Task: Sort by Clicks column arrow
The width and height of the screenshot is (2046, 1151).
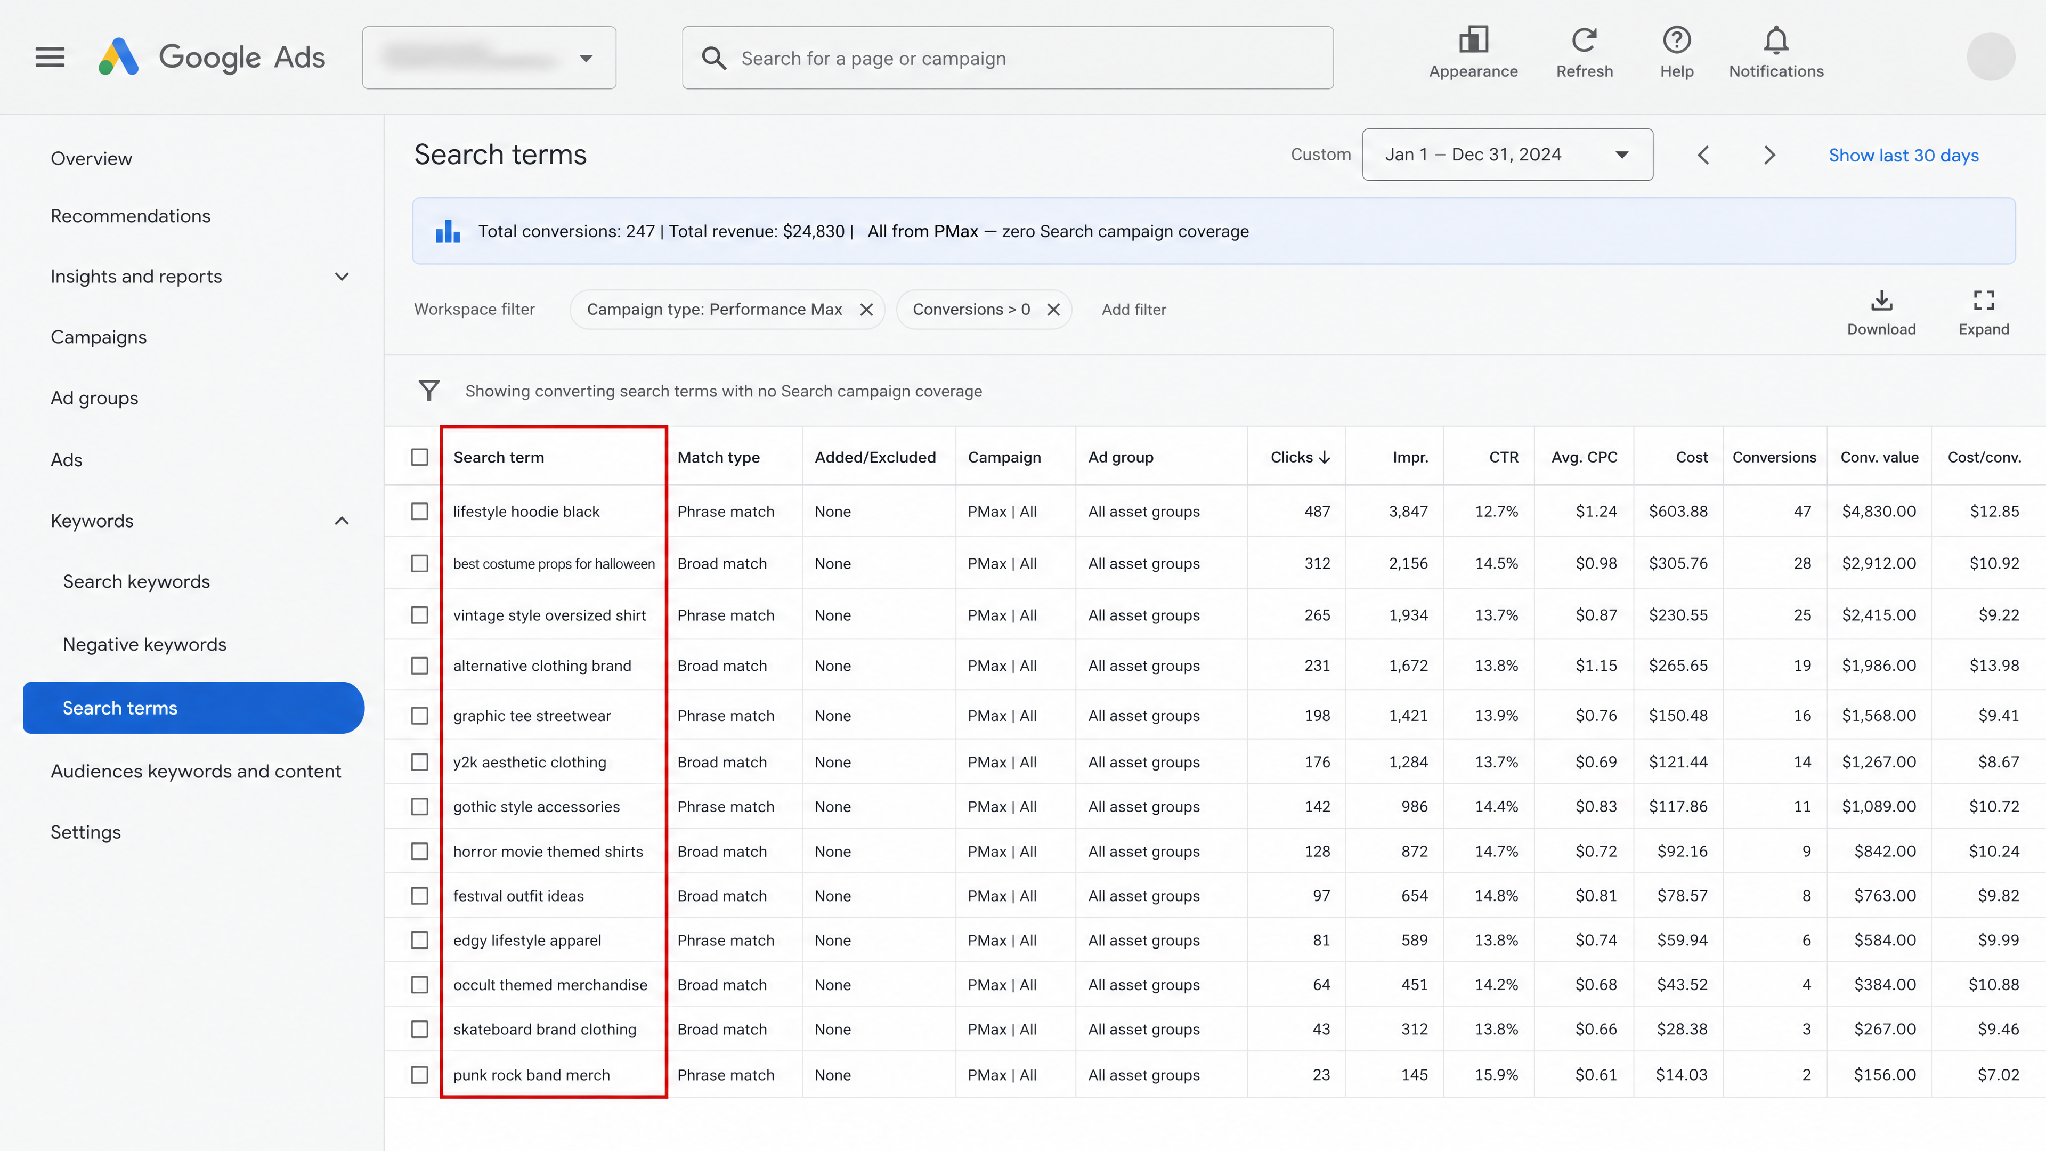Action: coord(1325,457)
